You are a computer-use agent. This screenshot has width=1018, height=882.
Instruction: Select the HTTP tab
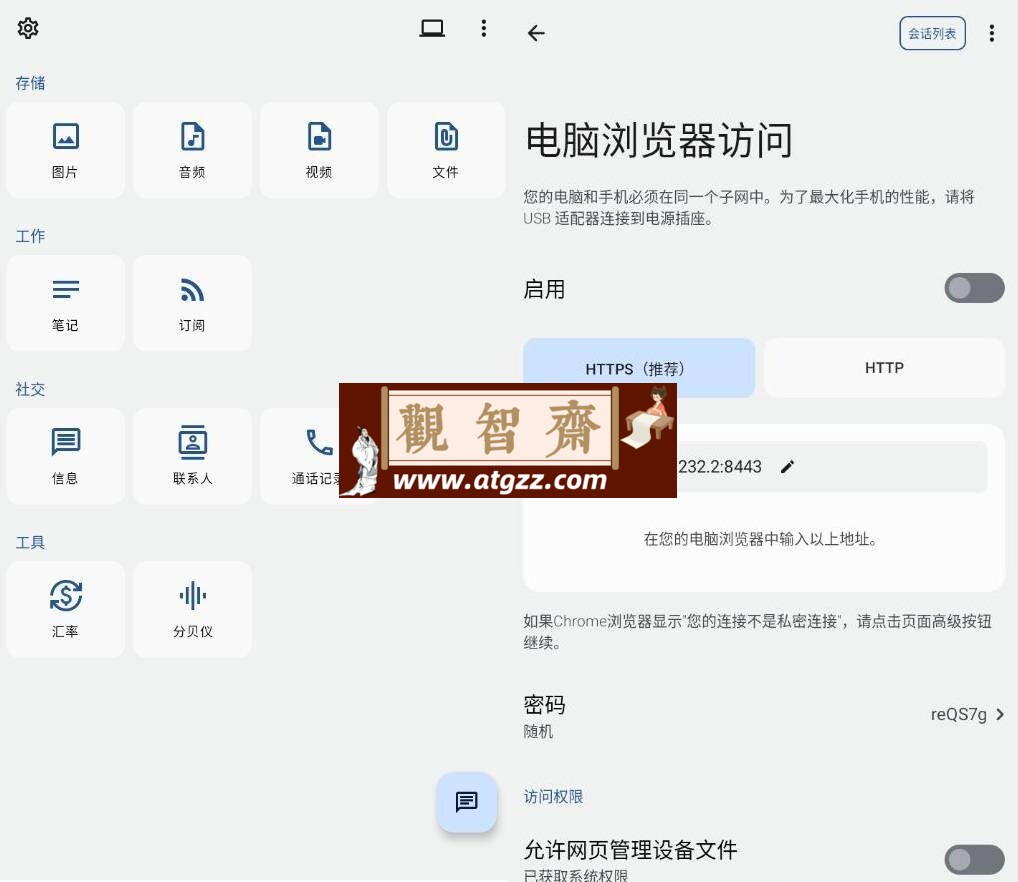pyautogui.click(x=884, y=367)
